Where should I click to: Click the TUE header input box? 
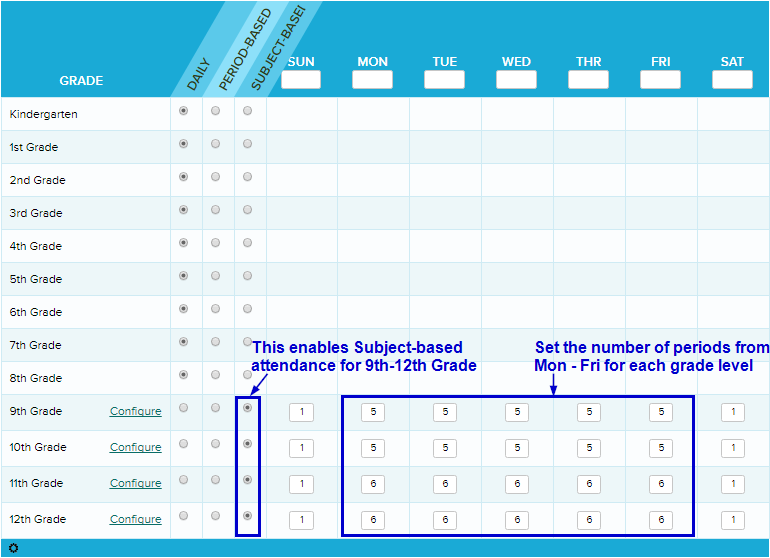(x=444, y=80)
